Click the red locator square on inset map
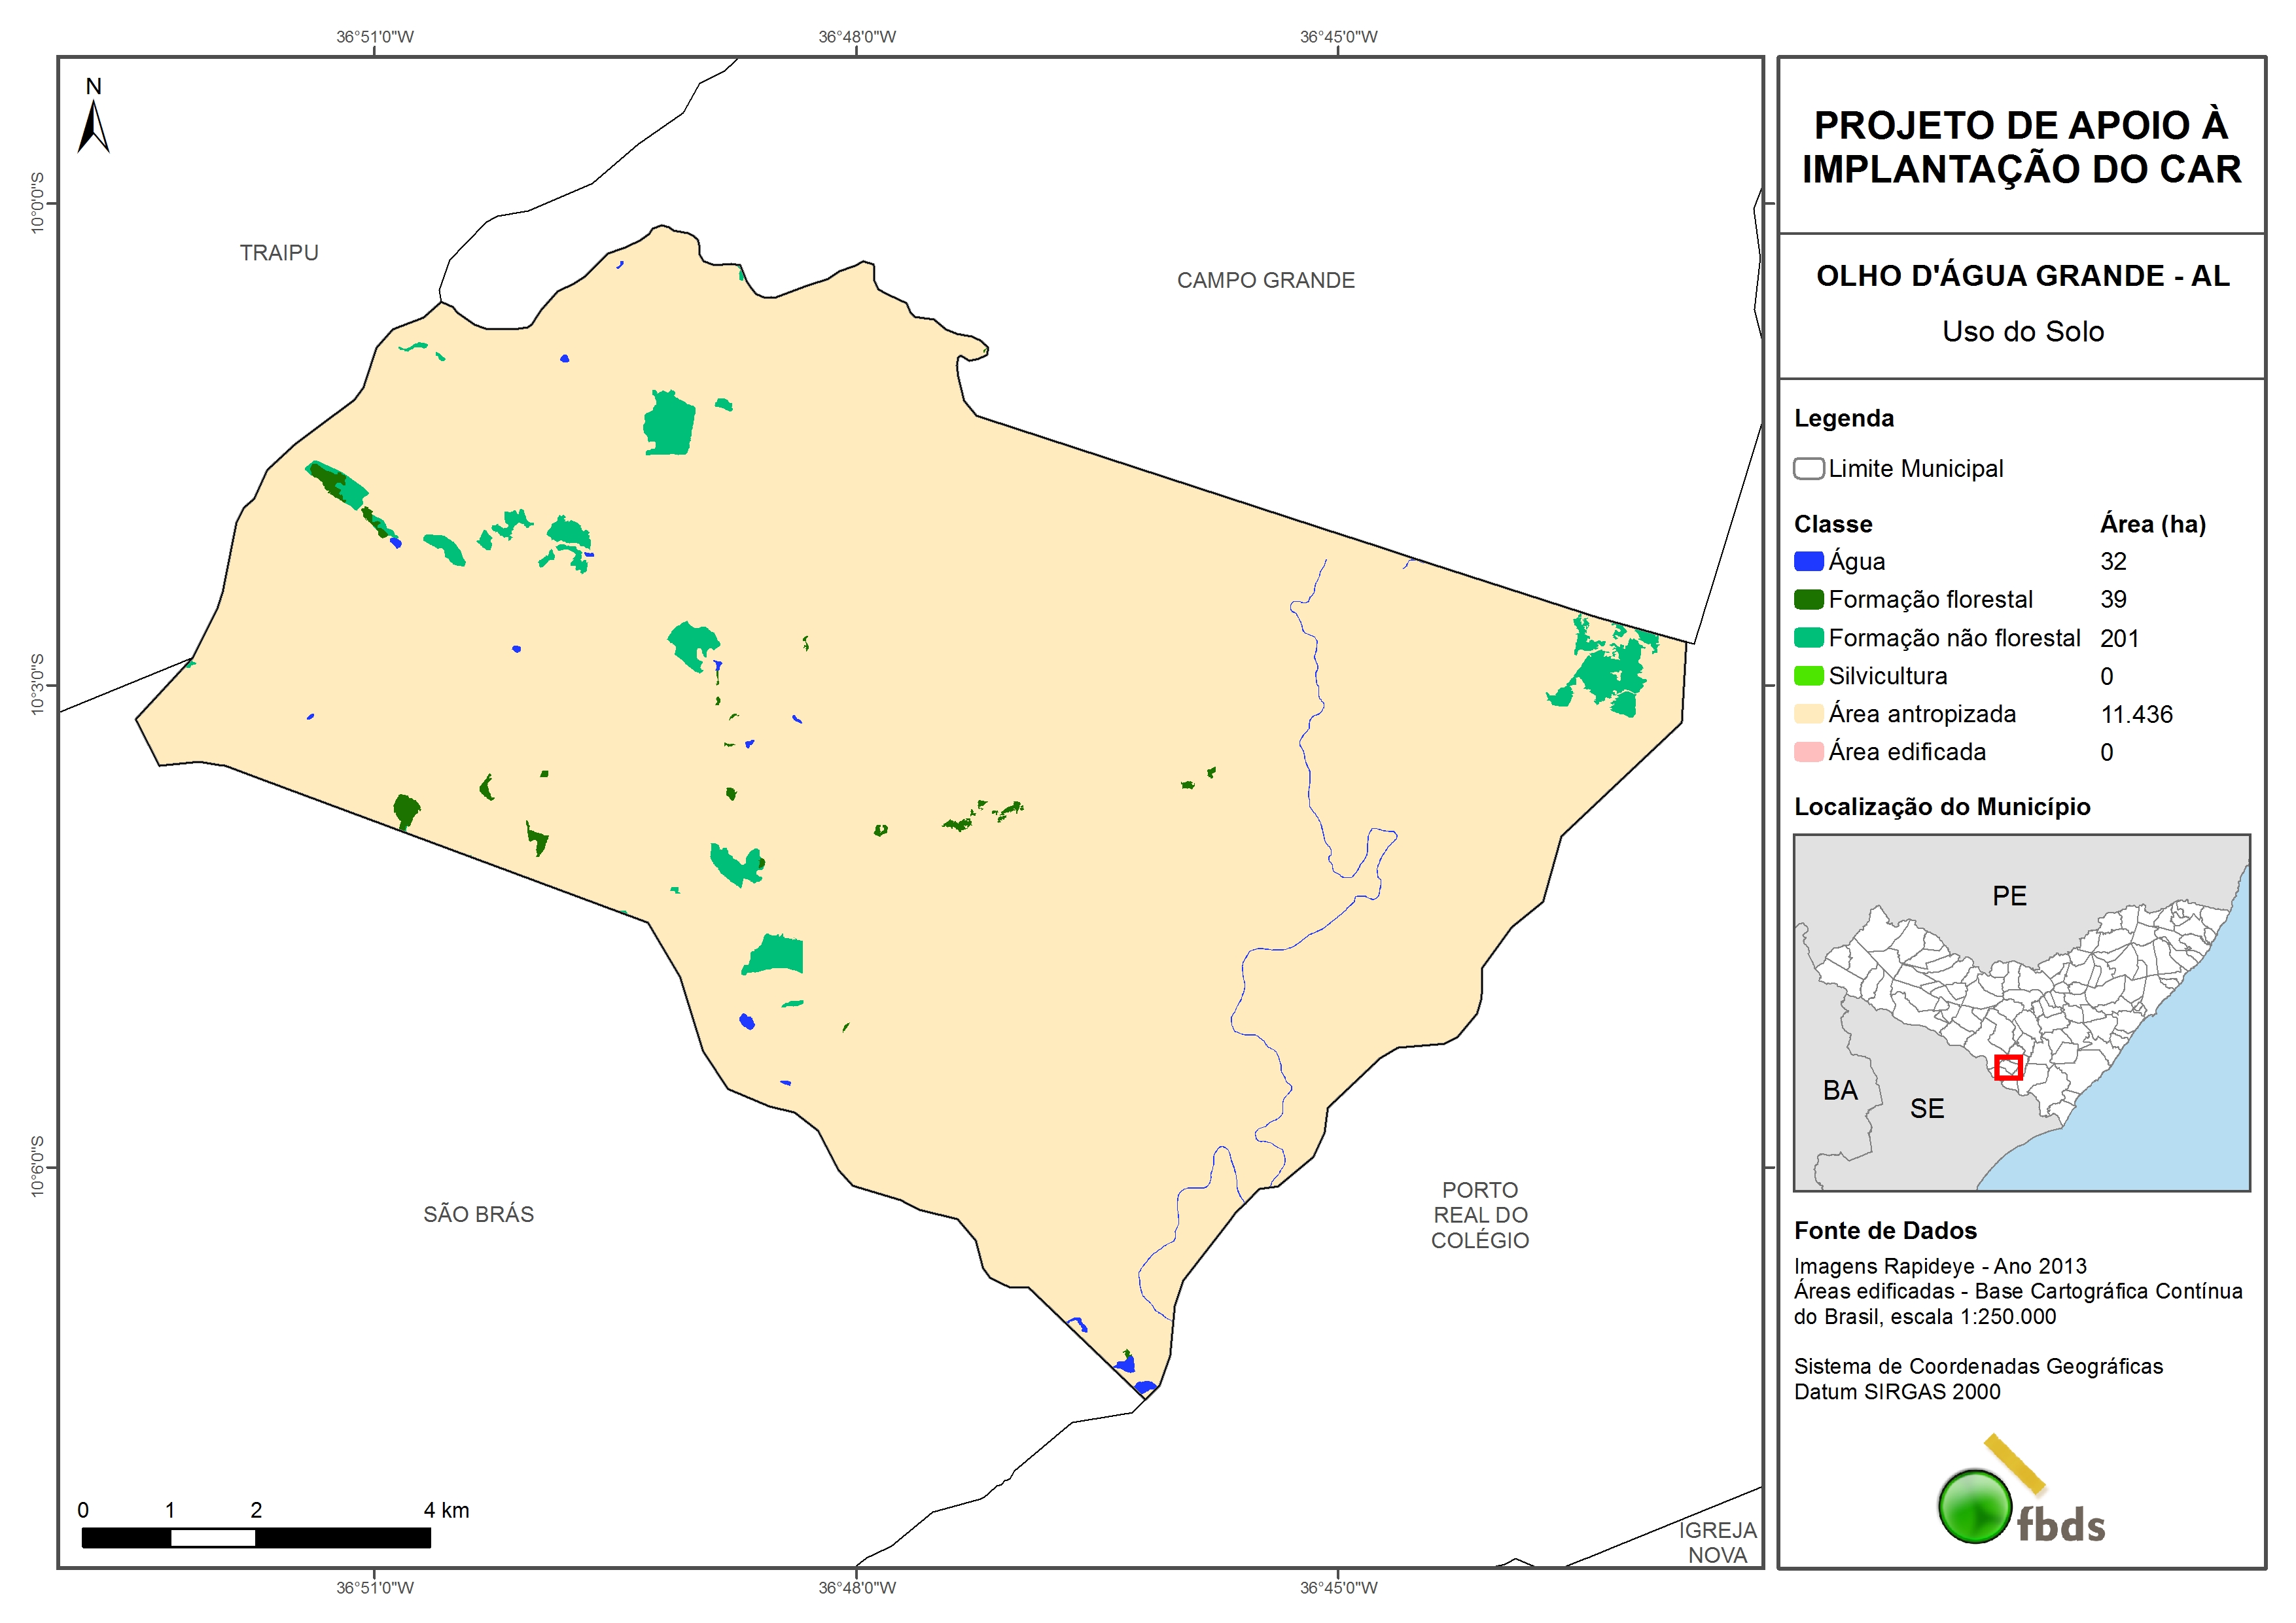This screenshot has width=2296, height=1623. tap(2008, 1067)
